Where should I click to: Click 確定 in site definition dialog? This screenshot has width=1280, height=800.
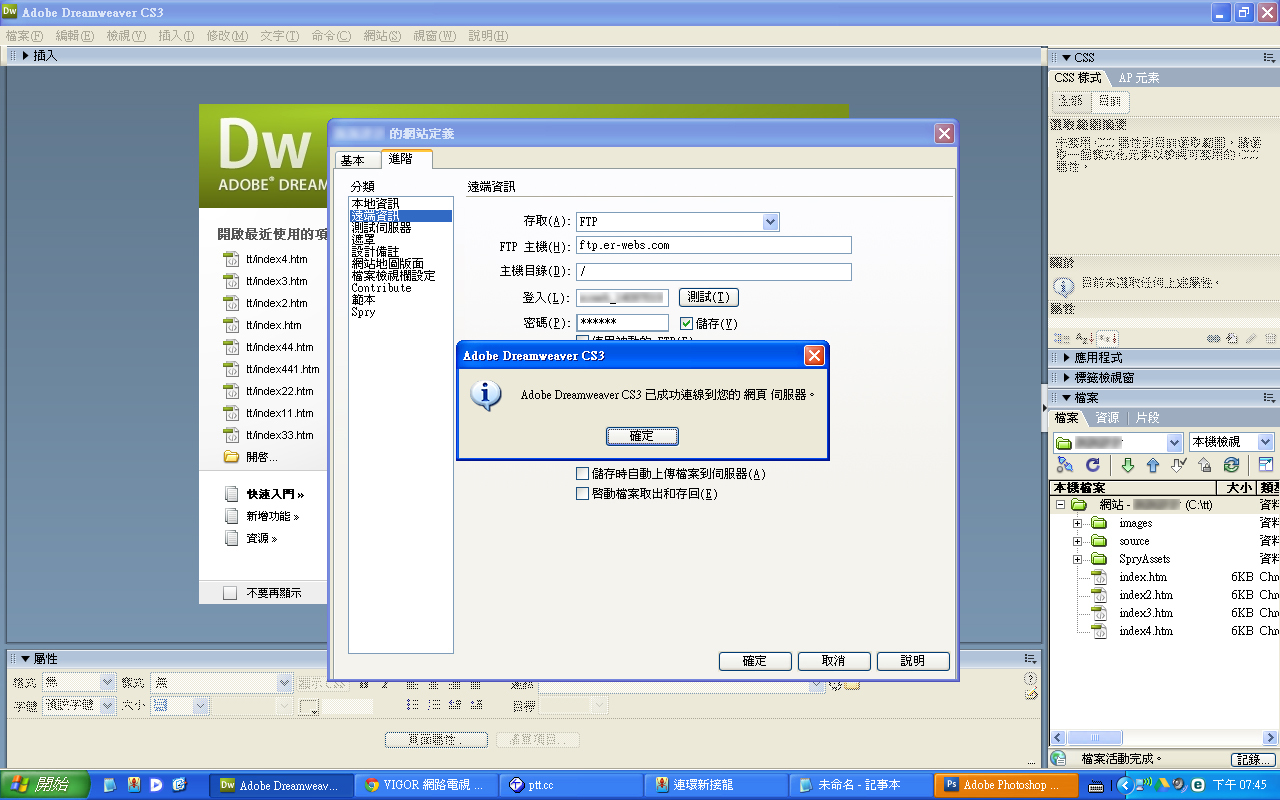tap(755, 661)
